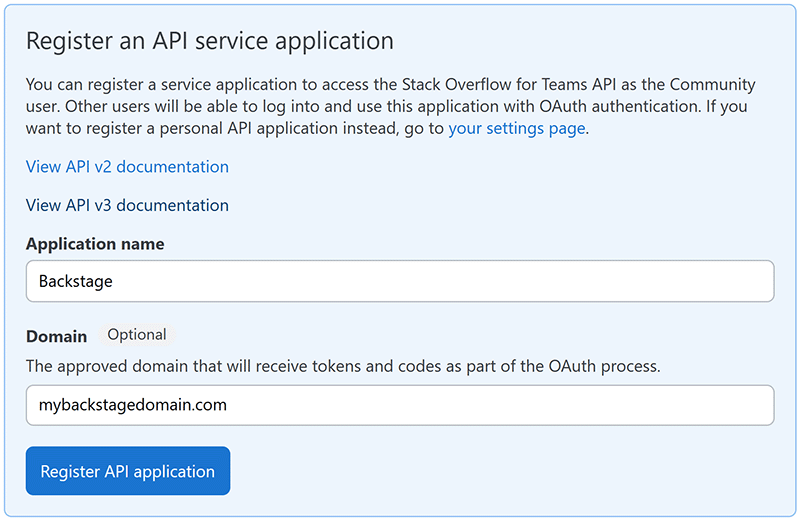Focus the Domain input field
800x521 pixels.
[x=400, y=405]
